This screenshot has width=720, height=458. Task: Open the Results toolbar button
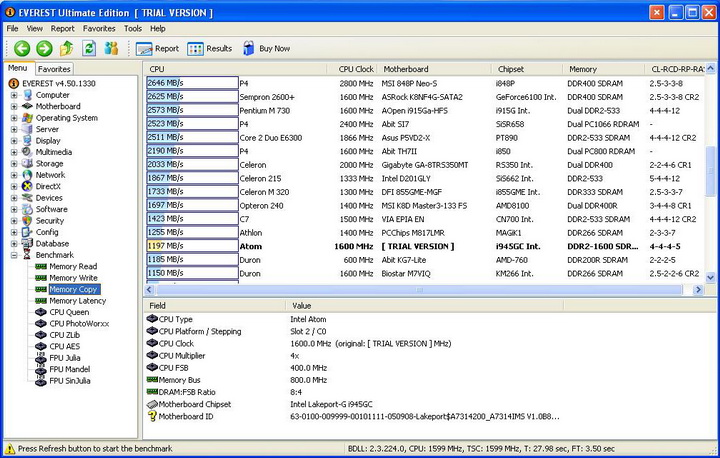[x=209, y=49]
